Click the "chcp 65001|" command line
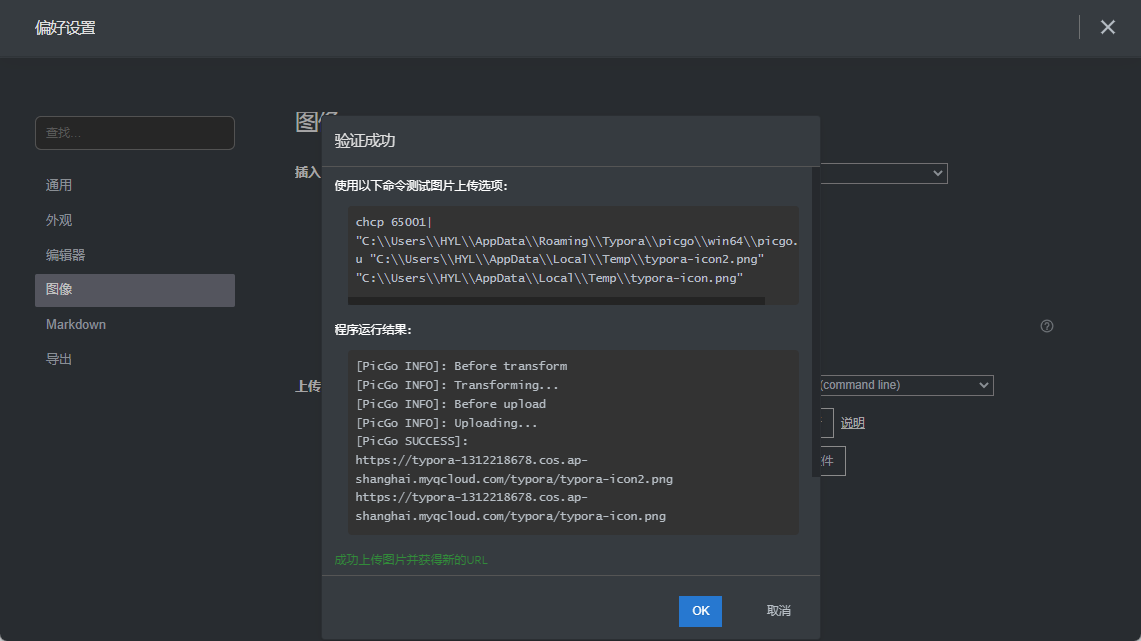 pos(394,223)
